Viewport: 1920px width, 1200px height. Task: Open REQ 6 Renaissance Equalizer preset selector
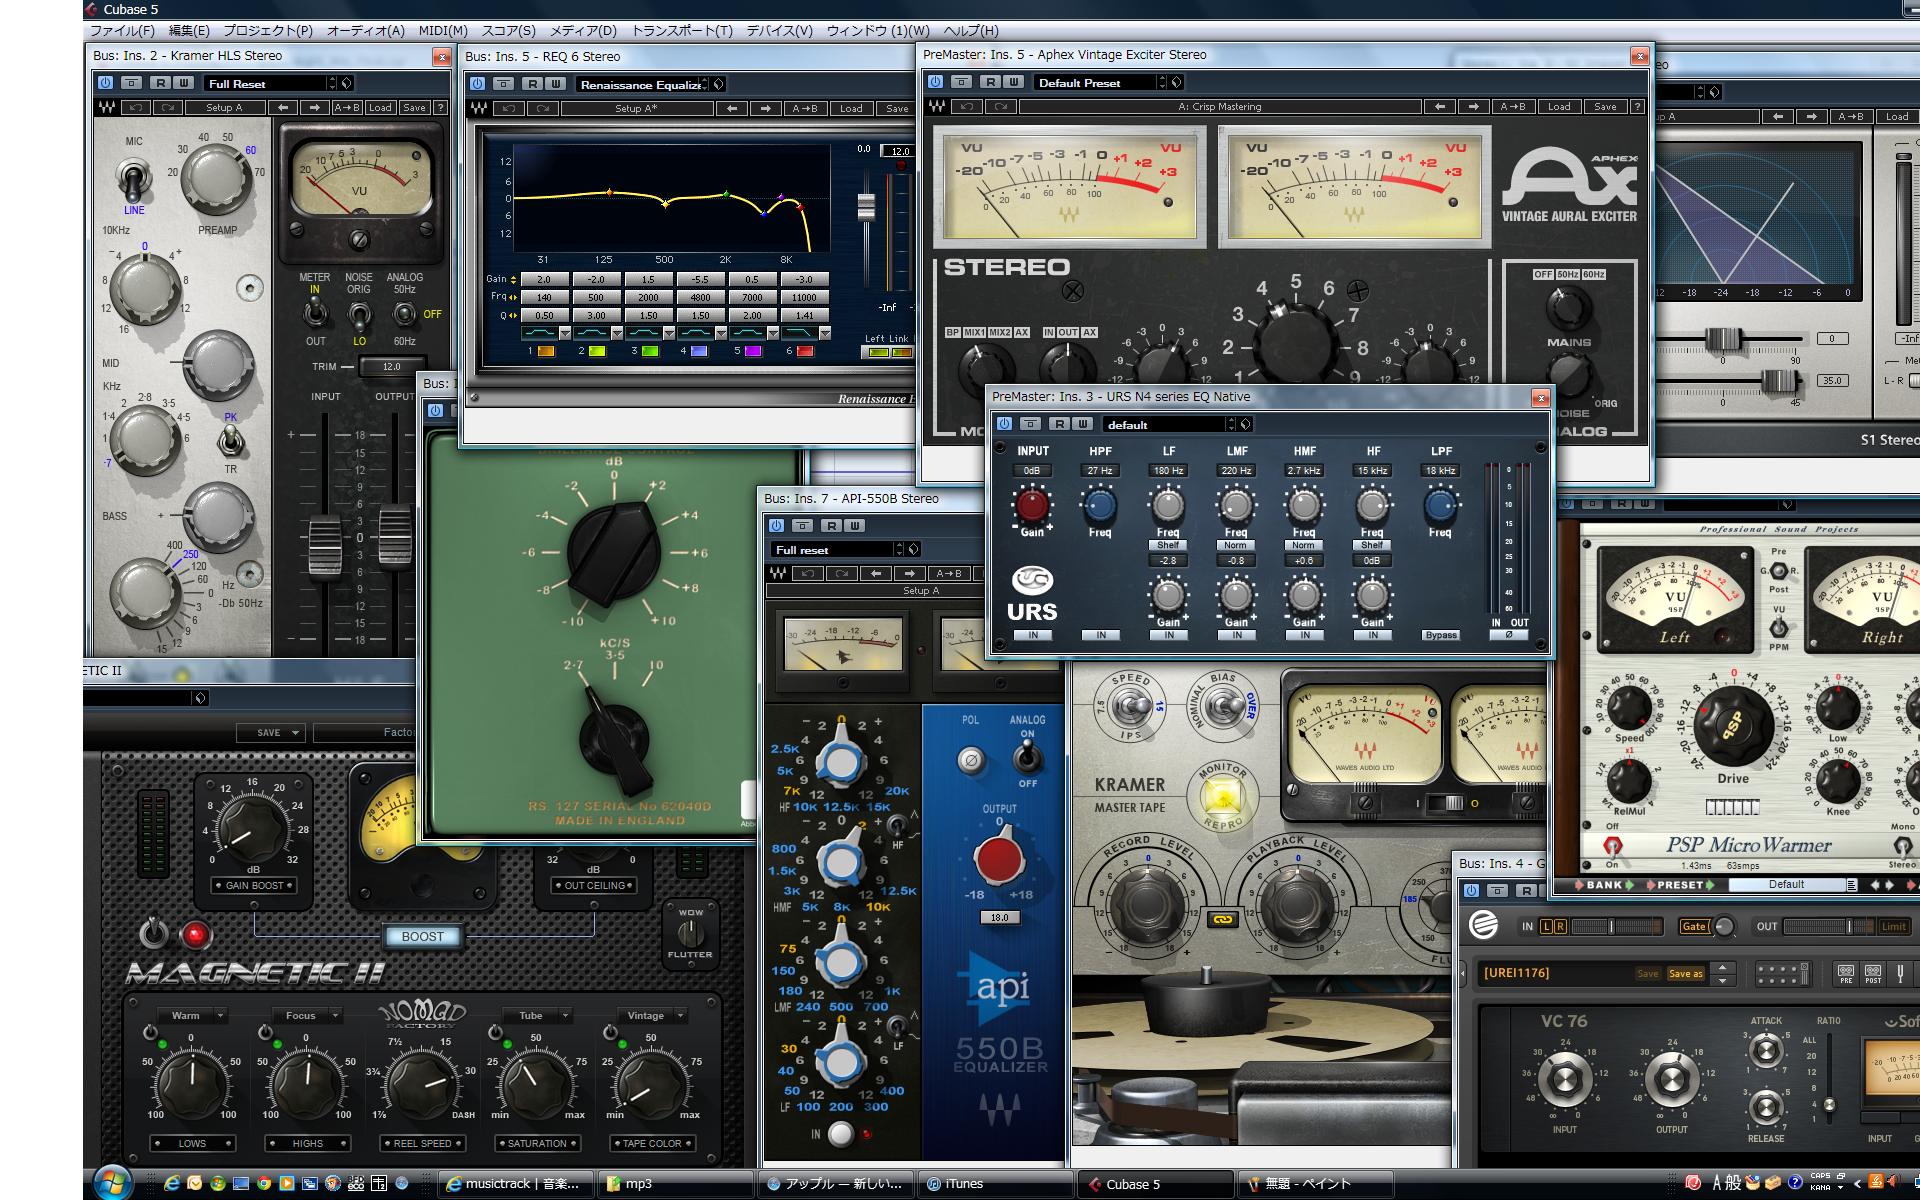(642, 84)
